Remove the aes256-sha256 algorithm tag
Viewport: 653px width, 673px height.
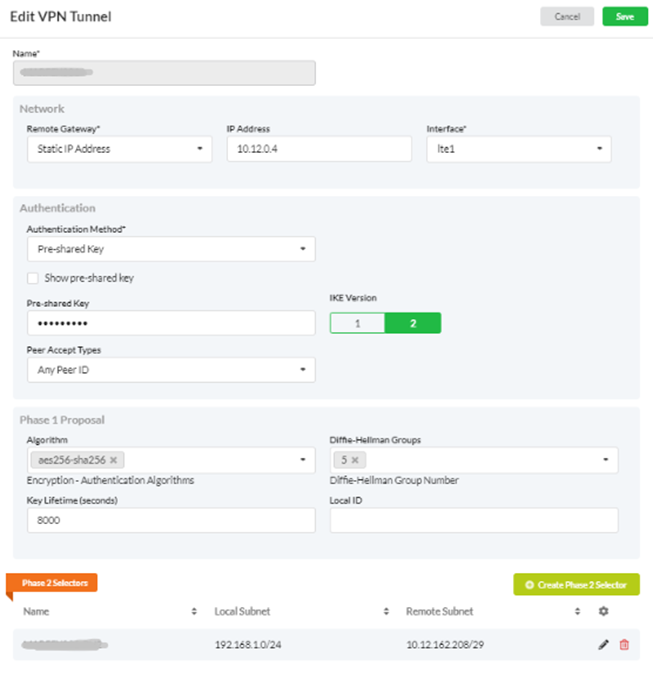(x=113, y=460)
